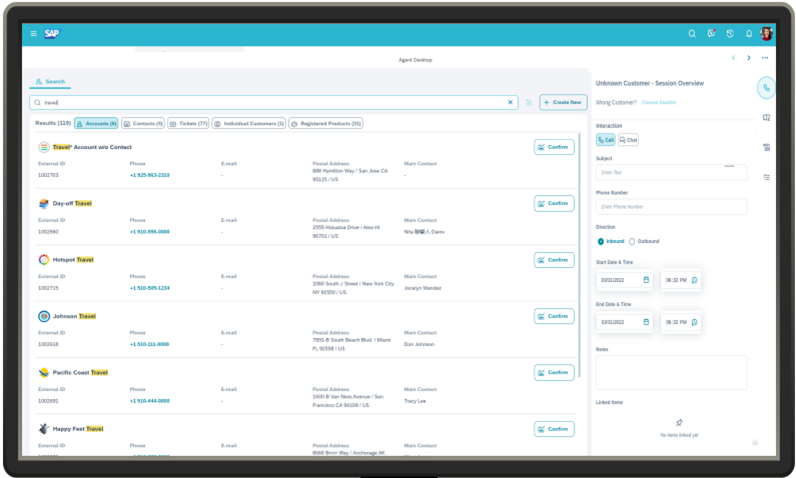The image size is (796, 478).
Task: Open the user profile avatar
Action: (766, 33)
